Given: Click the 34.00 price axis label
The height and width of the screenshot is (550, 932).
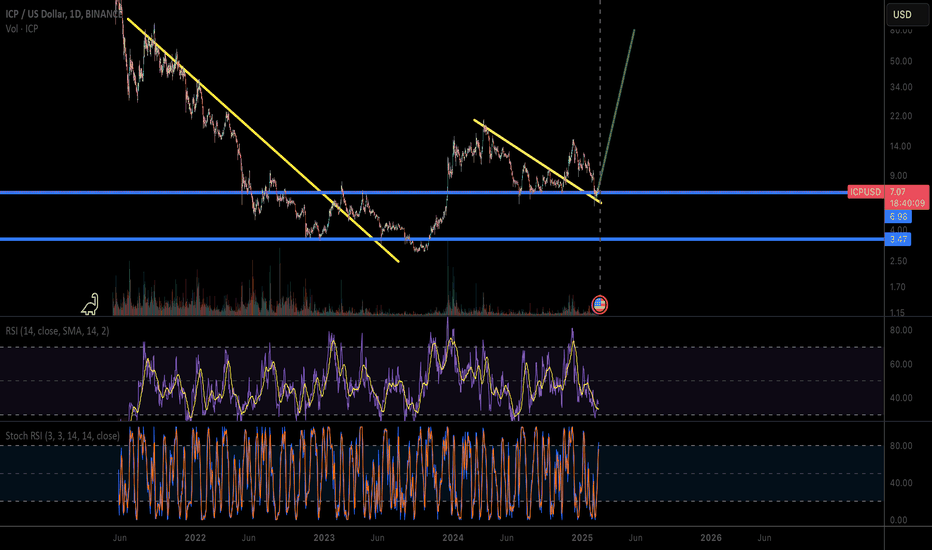Looking at the screenshot, I should (901, 87).
